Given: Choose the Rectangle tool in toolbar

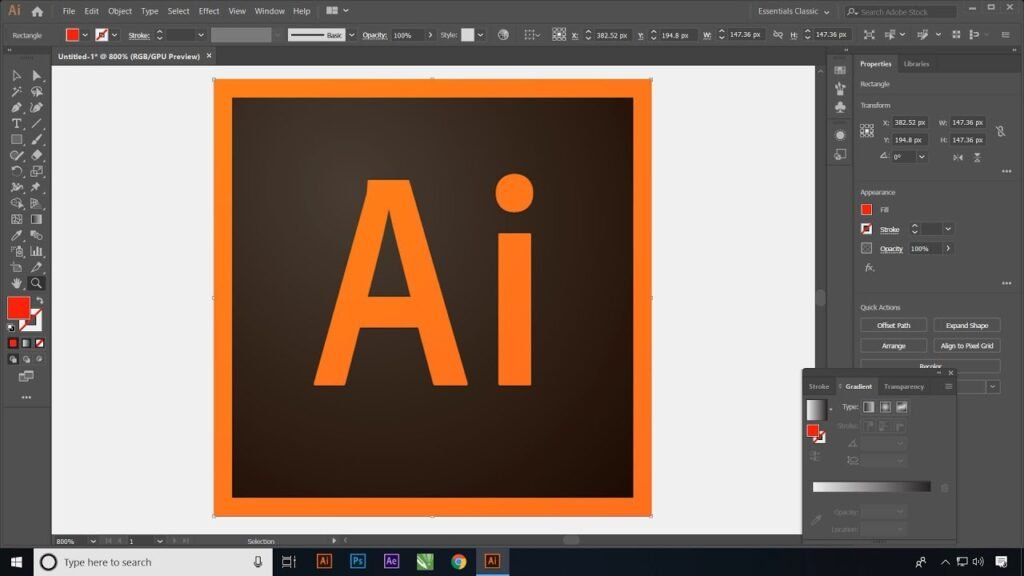Looking at the screenshot, I should (x=16, y=140).
